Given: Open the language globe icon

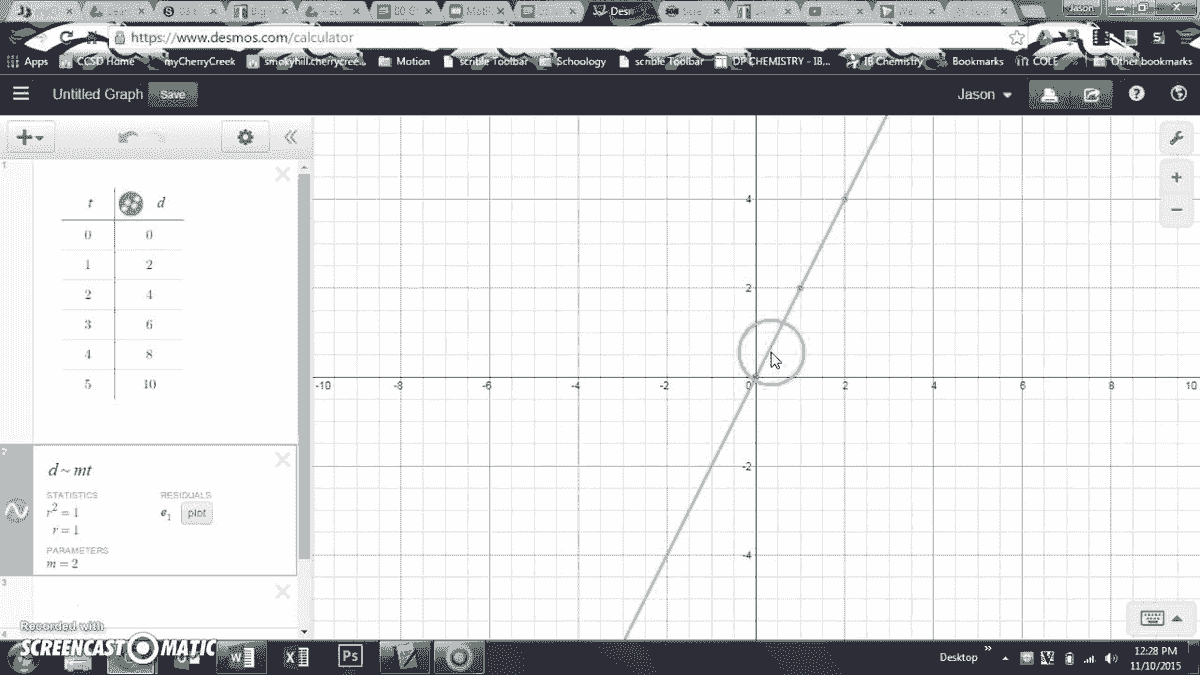Looking at the screenshot, I should click(x=1178, y=94).
